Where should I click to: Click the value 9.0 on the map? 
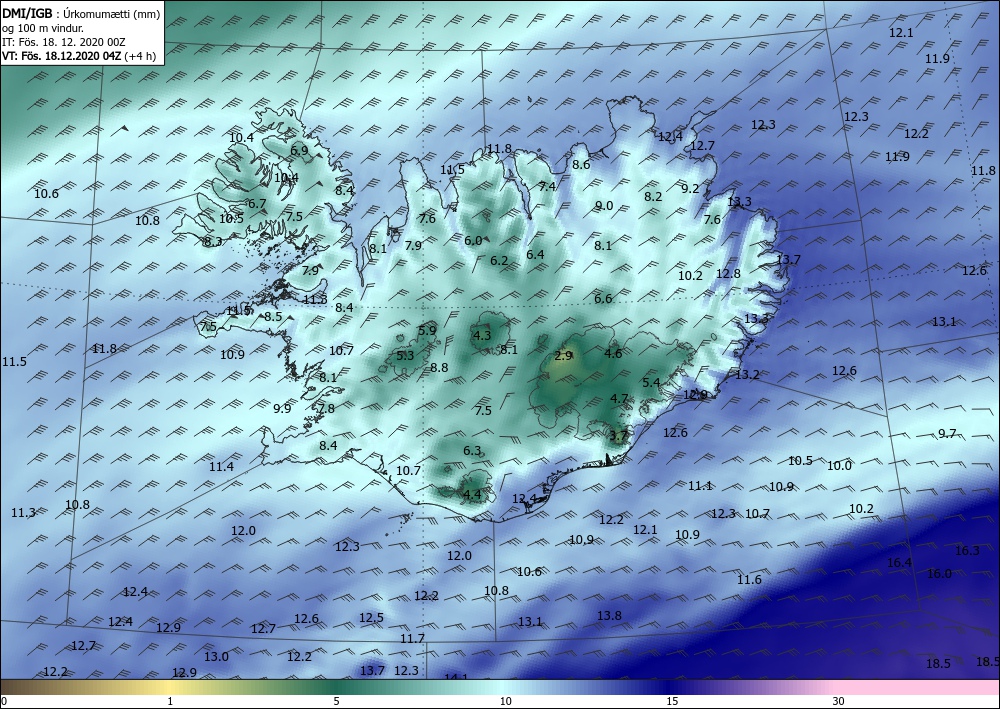click(x=604, y=205)
